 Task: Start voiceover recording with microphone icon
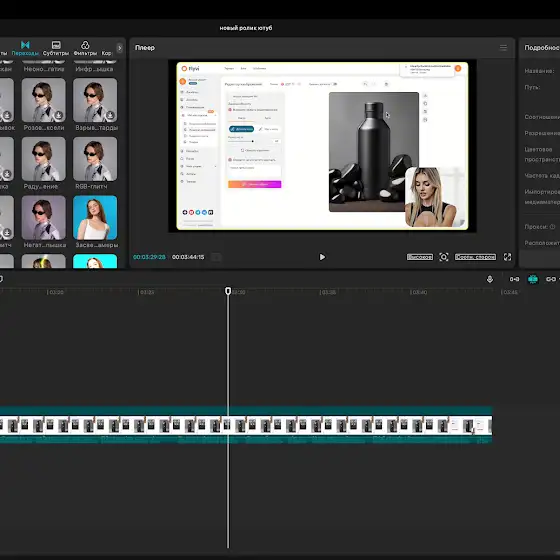tap(490, 279)
